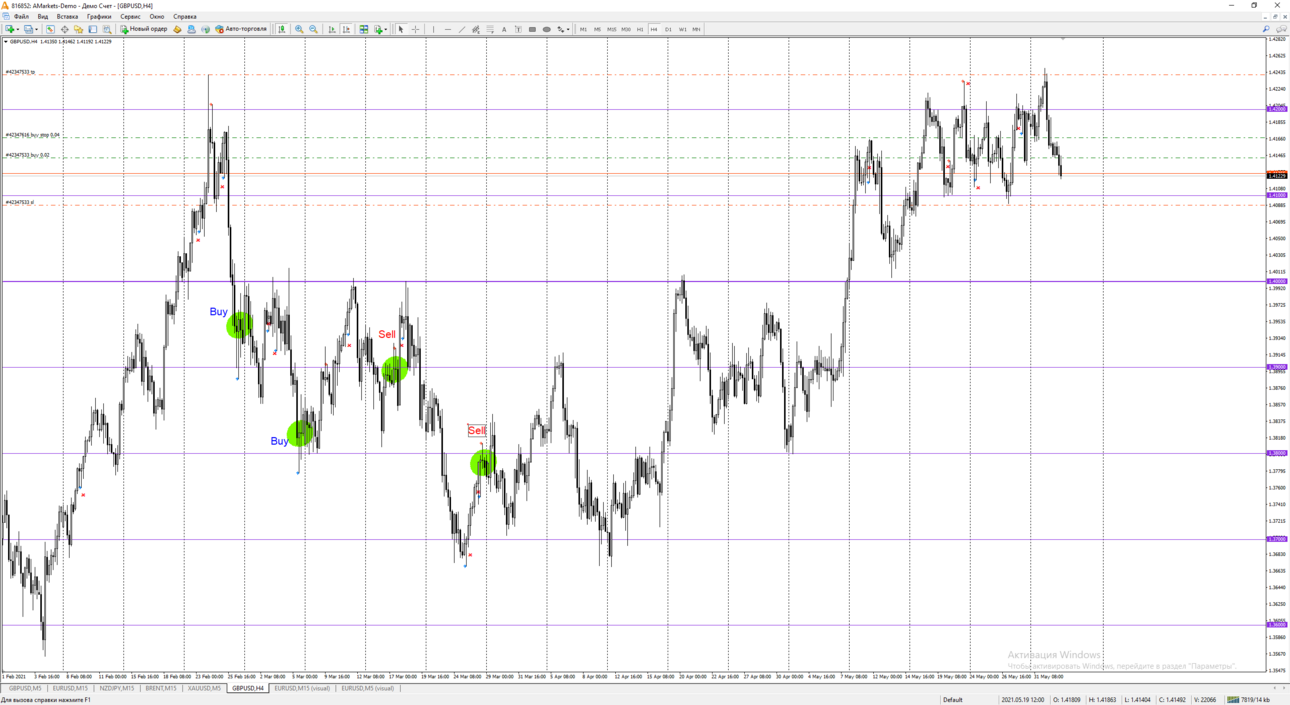Select the trendline tool
Image resolution: width=1290 pixels, height=705 pixels.
tap(462, 29)
